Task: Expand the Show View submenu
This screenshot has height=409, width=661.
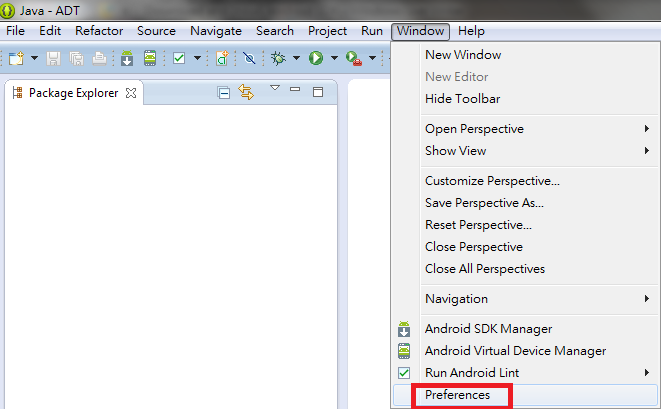Action: pyautogui.click(x=647, y=151)
